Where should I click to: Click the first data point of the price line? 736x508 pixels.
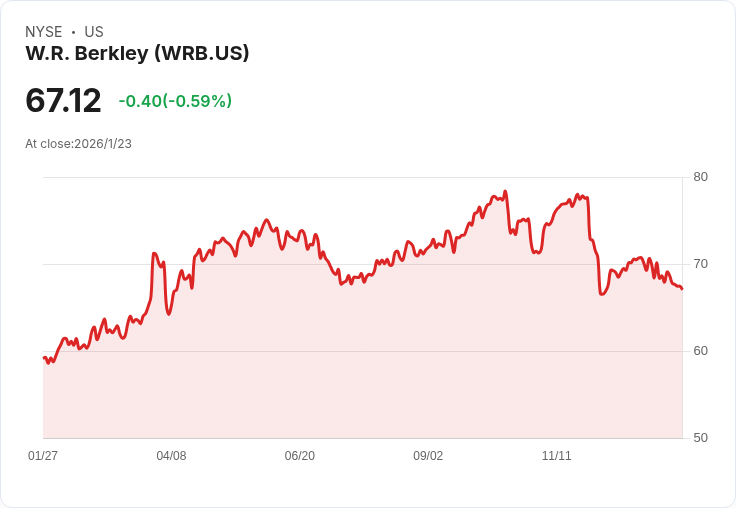click(x=44, y=358)
